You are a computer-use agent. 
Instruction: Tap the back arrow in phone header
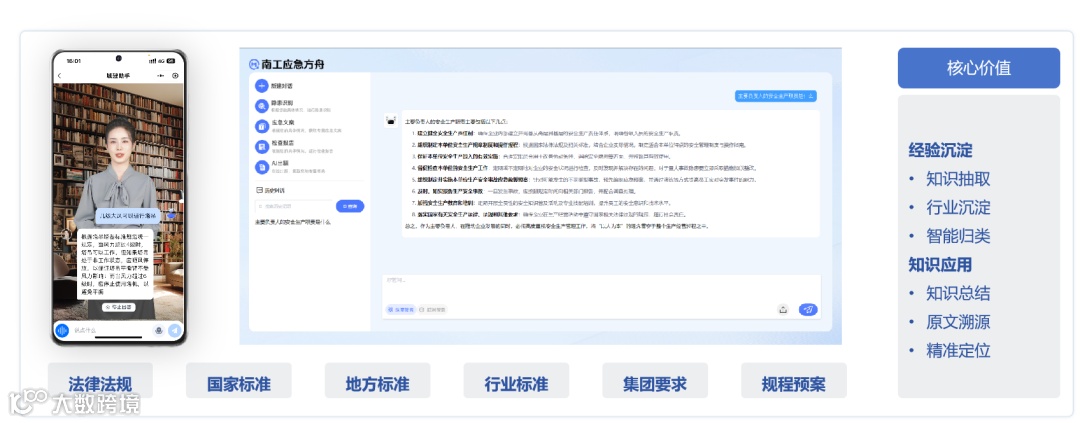coord(60,75)
